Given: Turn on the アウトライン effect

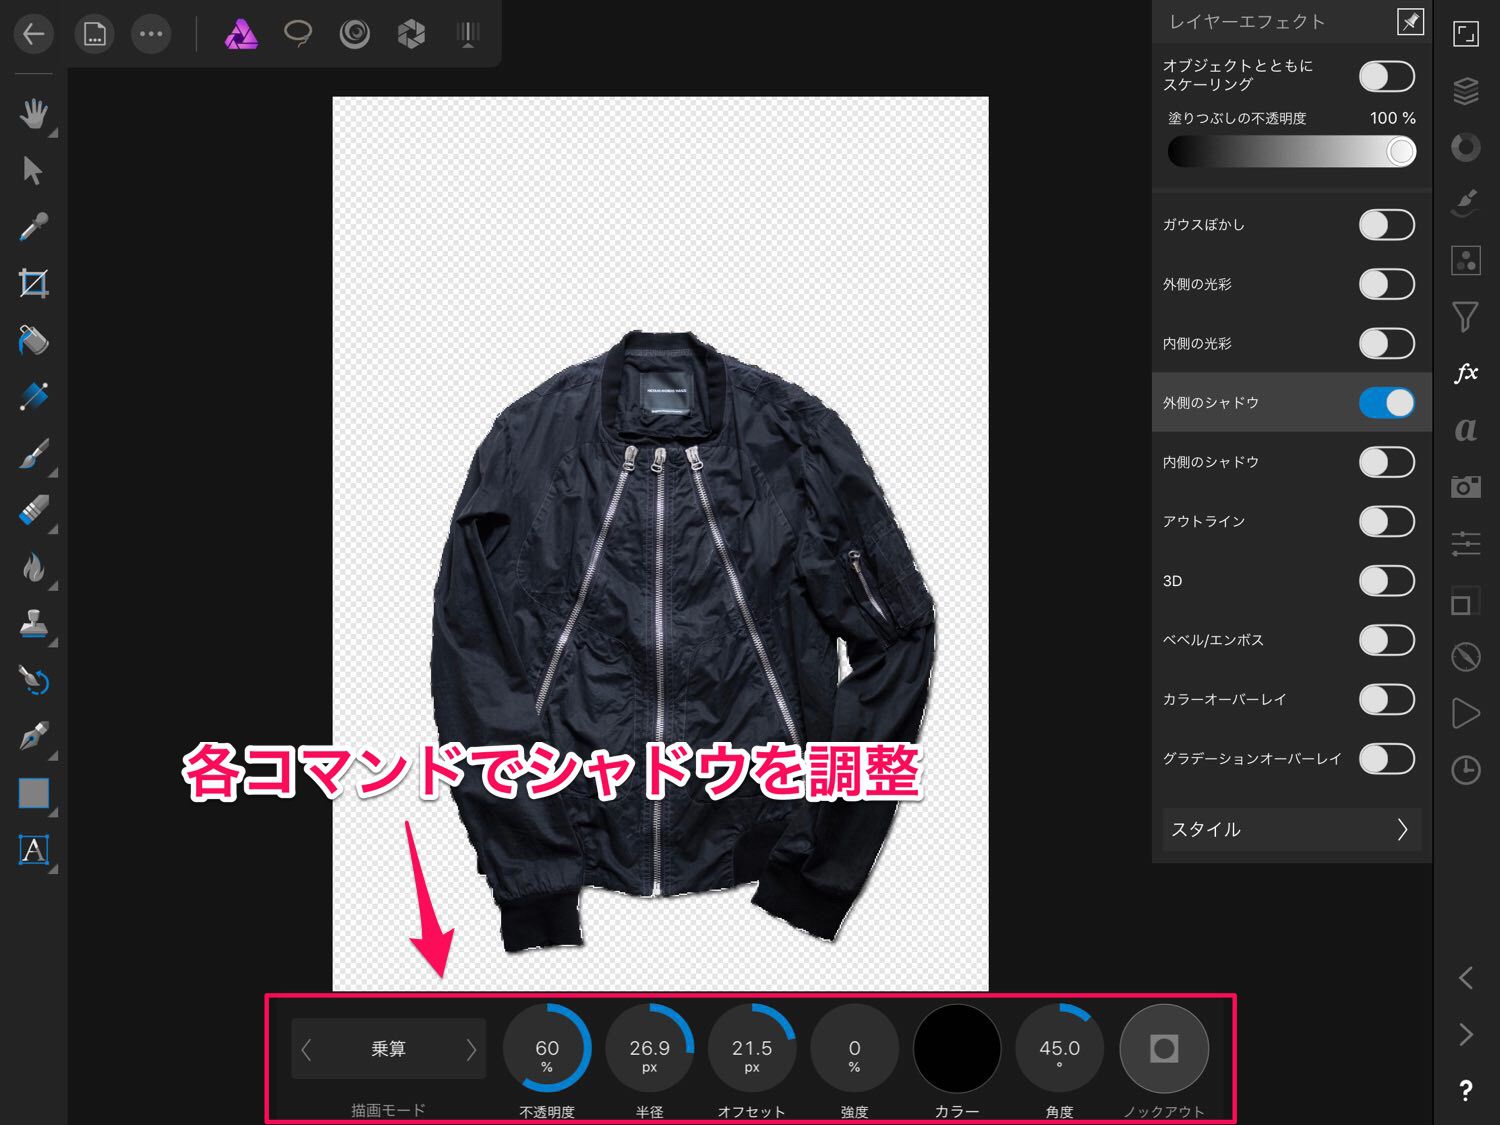Looking at the screenshot, I should pos(1386,521).
